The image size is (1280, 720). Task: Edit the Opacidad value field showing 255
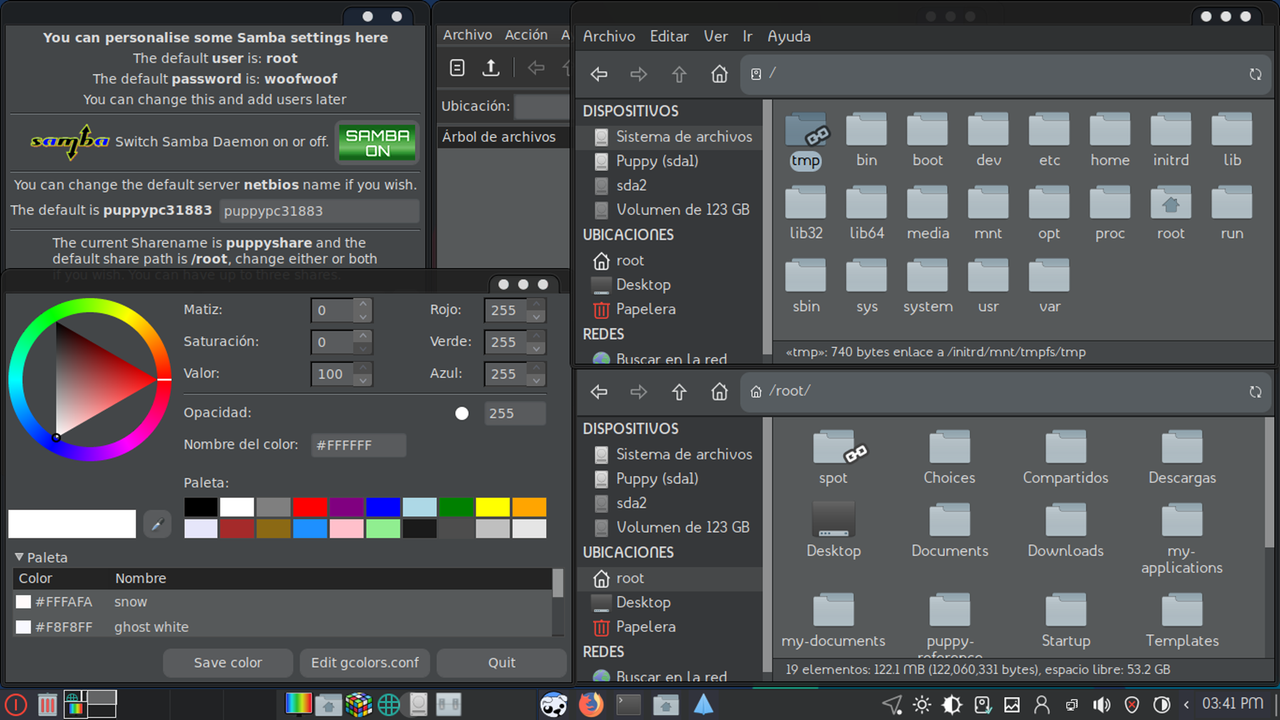(x=515, y=413)
